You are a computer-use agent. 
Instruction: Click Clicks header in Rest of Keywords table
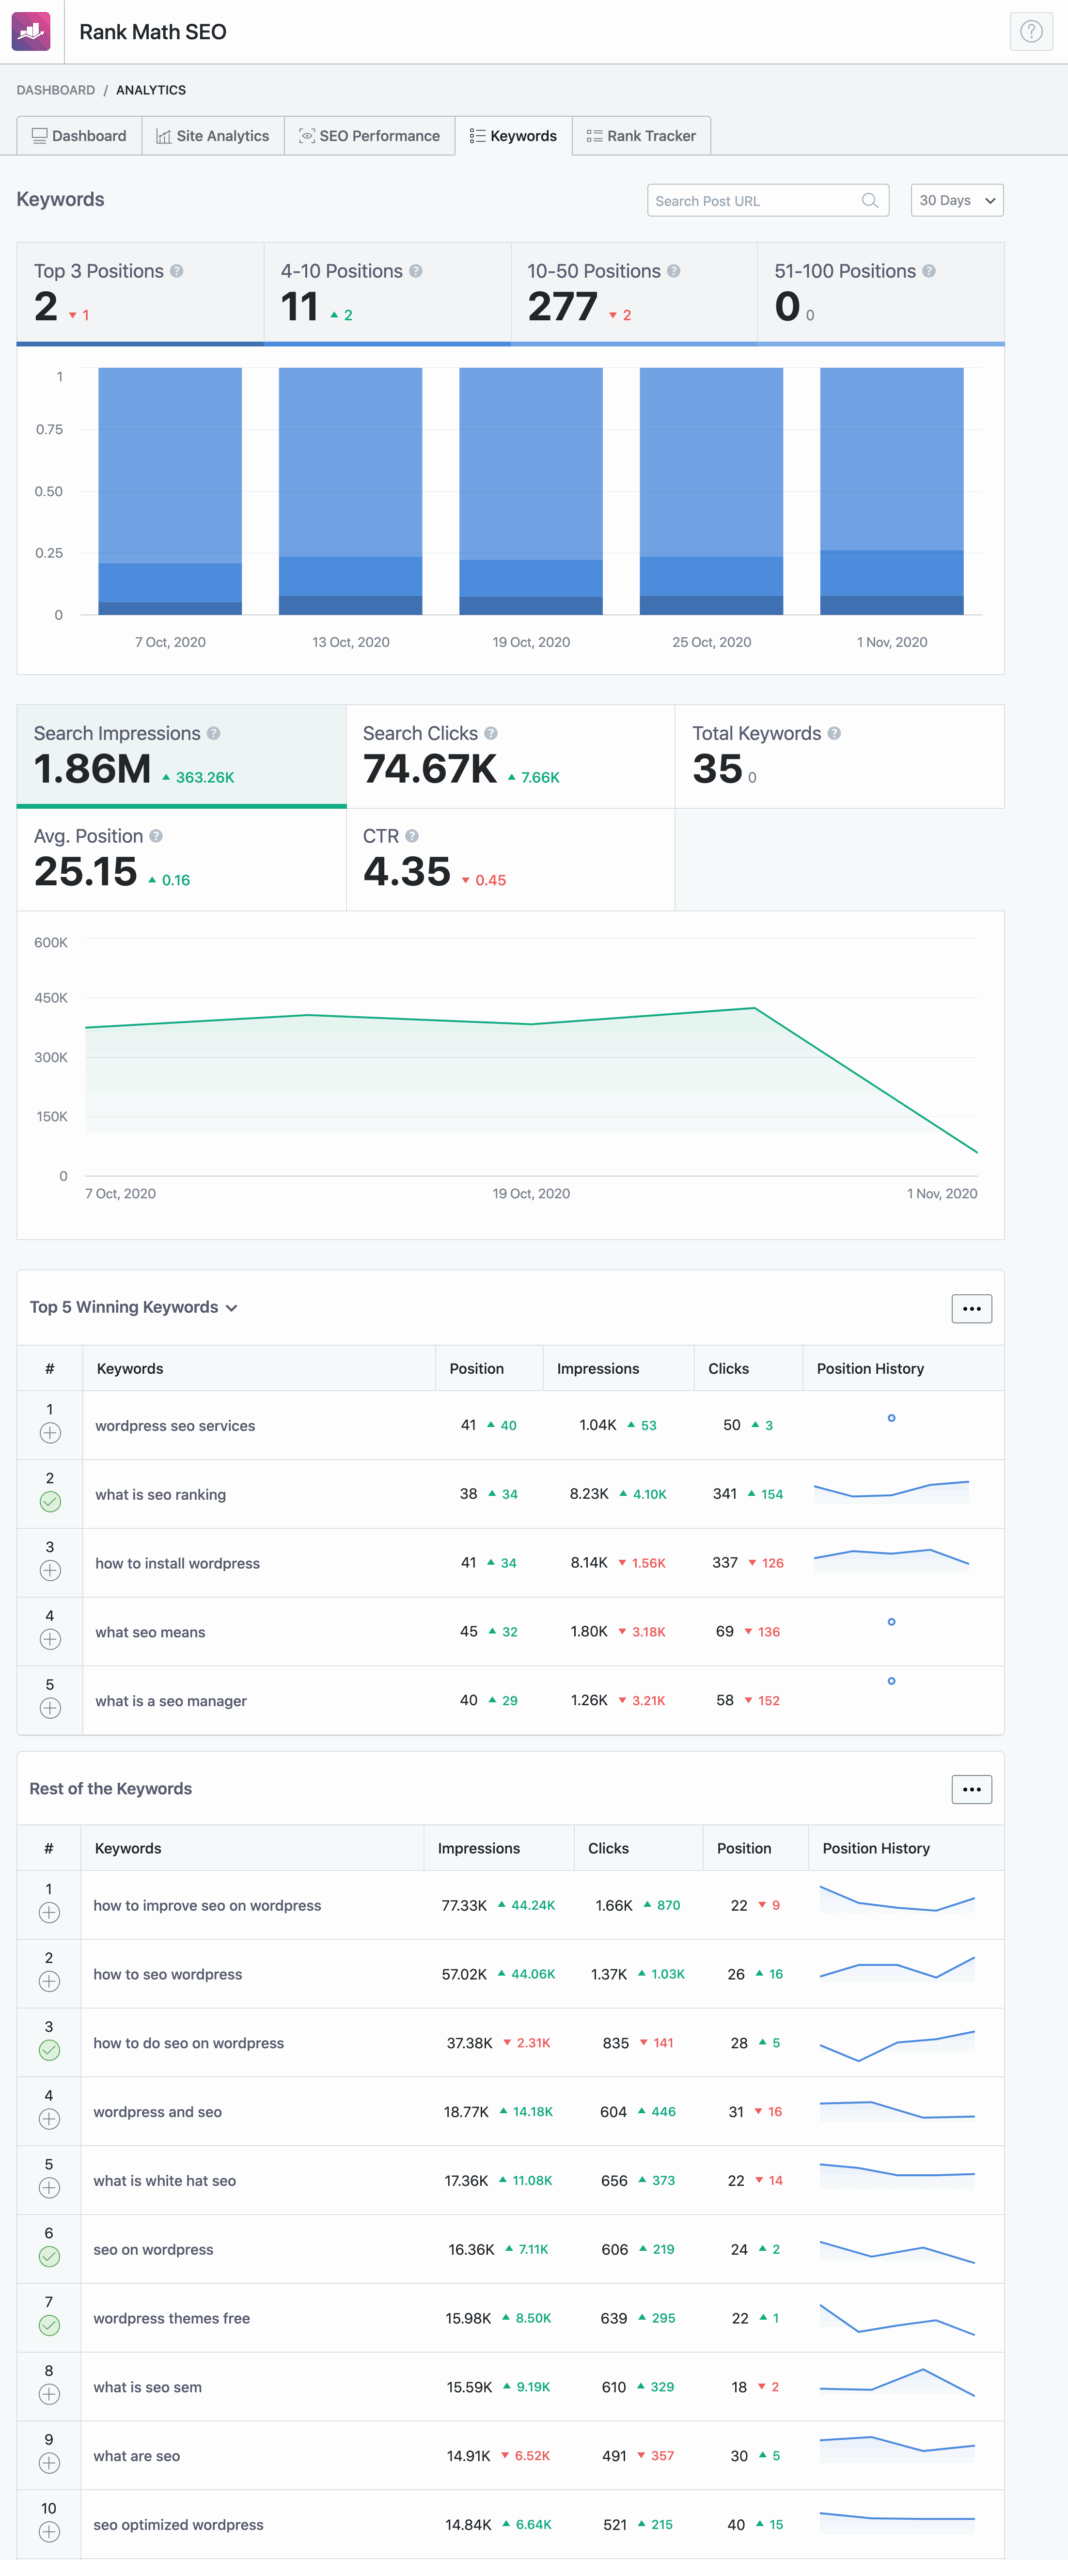point(608,1848)
